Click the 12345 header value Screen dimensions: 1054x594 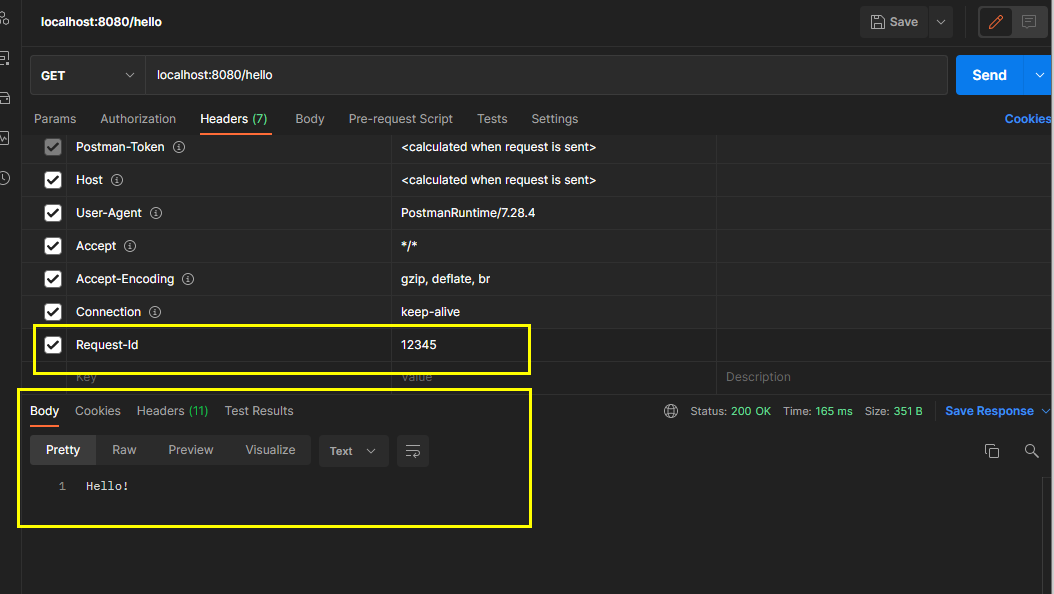pyautogui.click(x=419, y=345)
